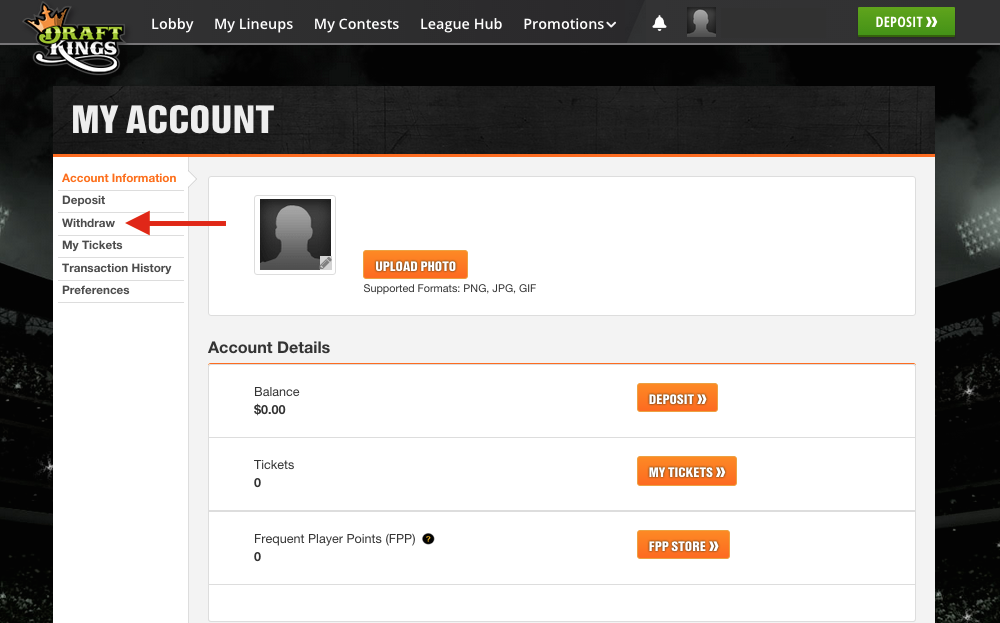
Task: Click the DraftKings logo
Action: pyautogui.click(x=75, y=38)
